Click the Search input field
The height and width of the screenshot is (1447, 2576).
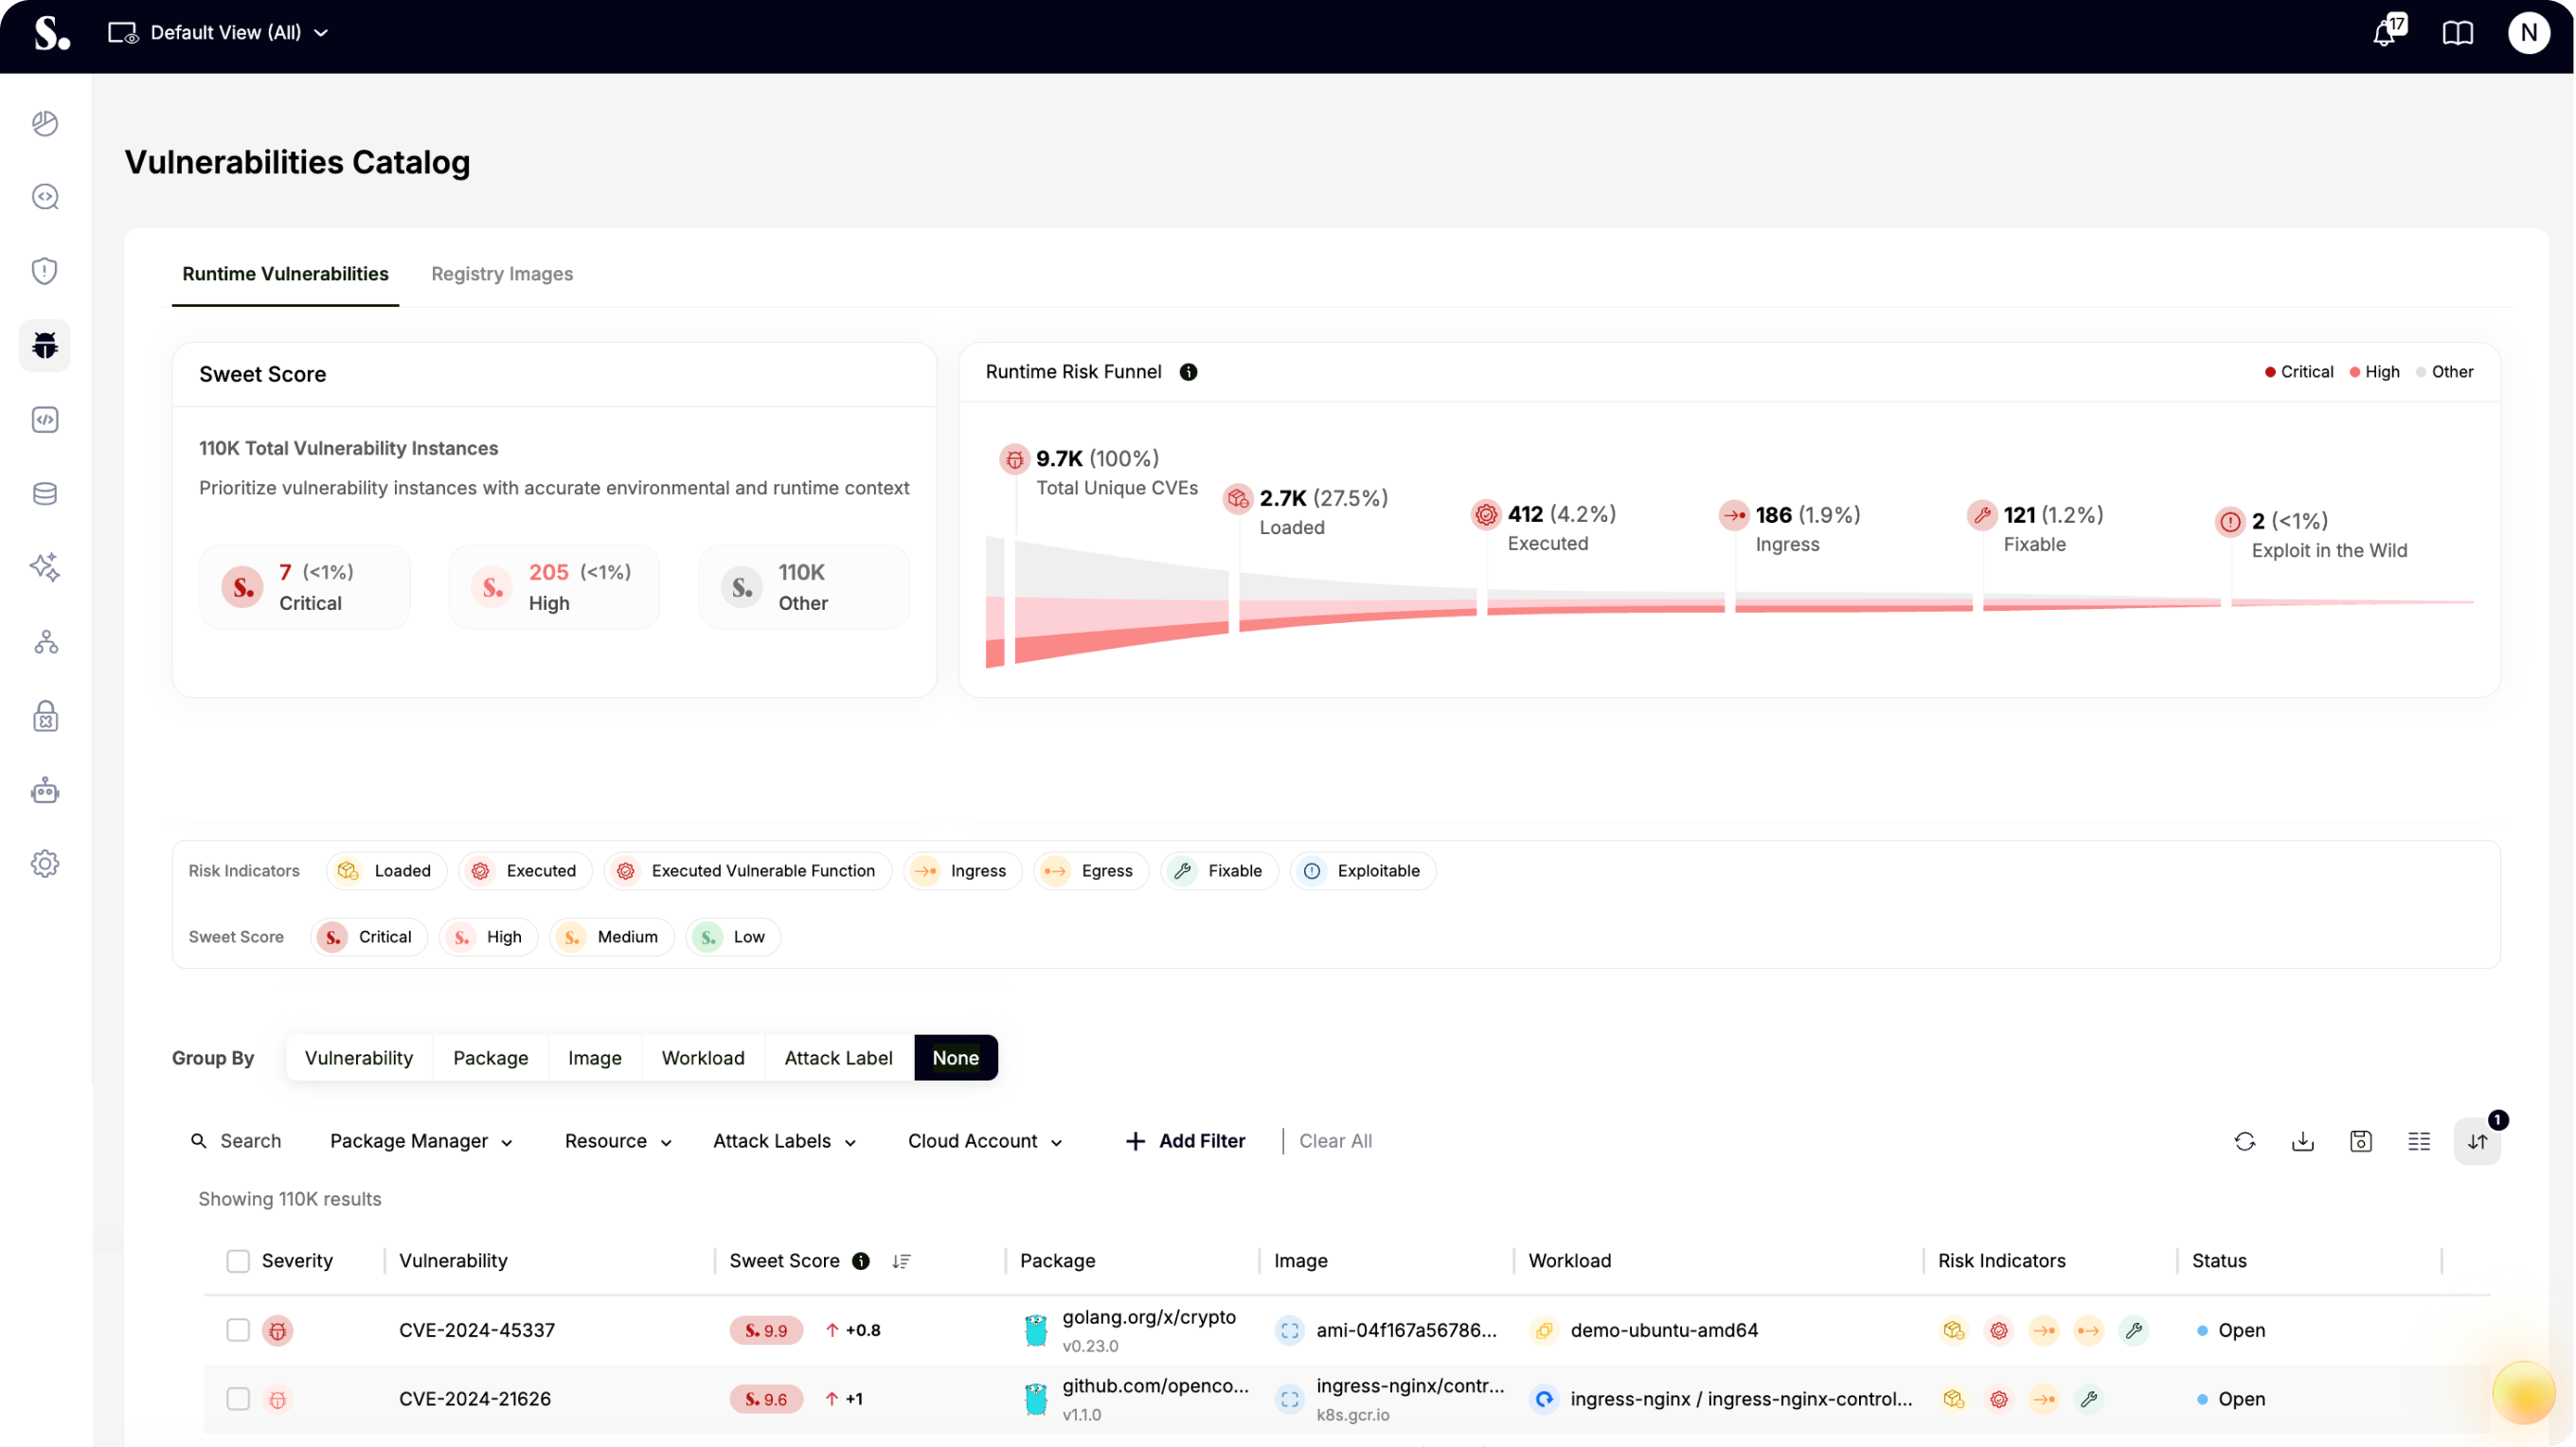point(250,1141)
